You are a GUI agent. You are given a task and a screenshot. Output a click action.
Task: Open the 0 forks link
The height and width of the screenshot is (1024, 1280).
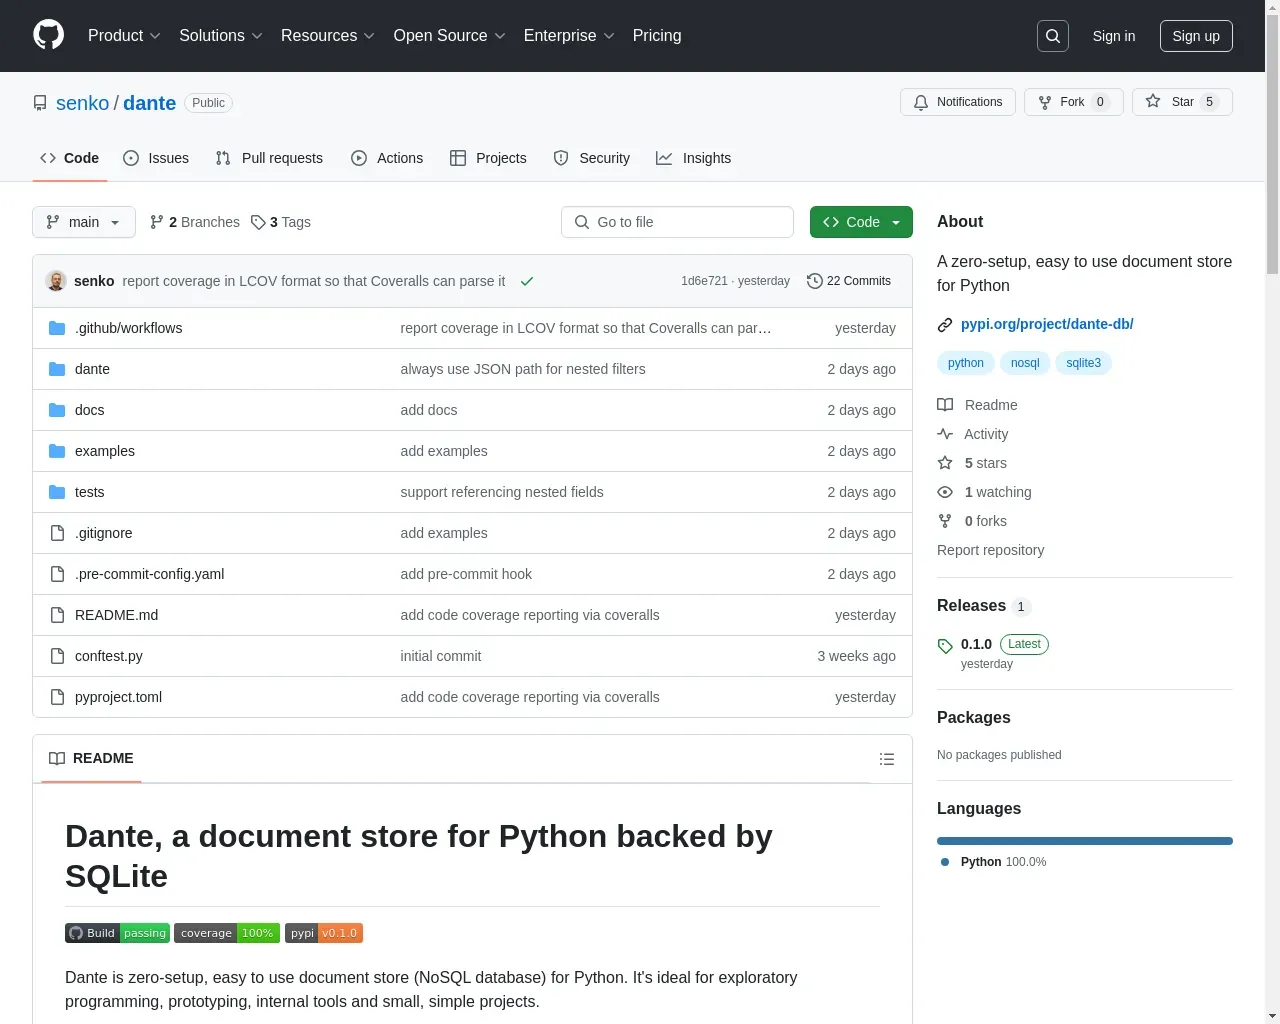click(972, 521)
